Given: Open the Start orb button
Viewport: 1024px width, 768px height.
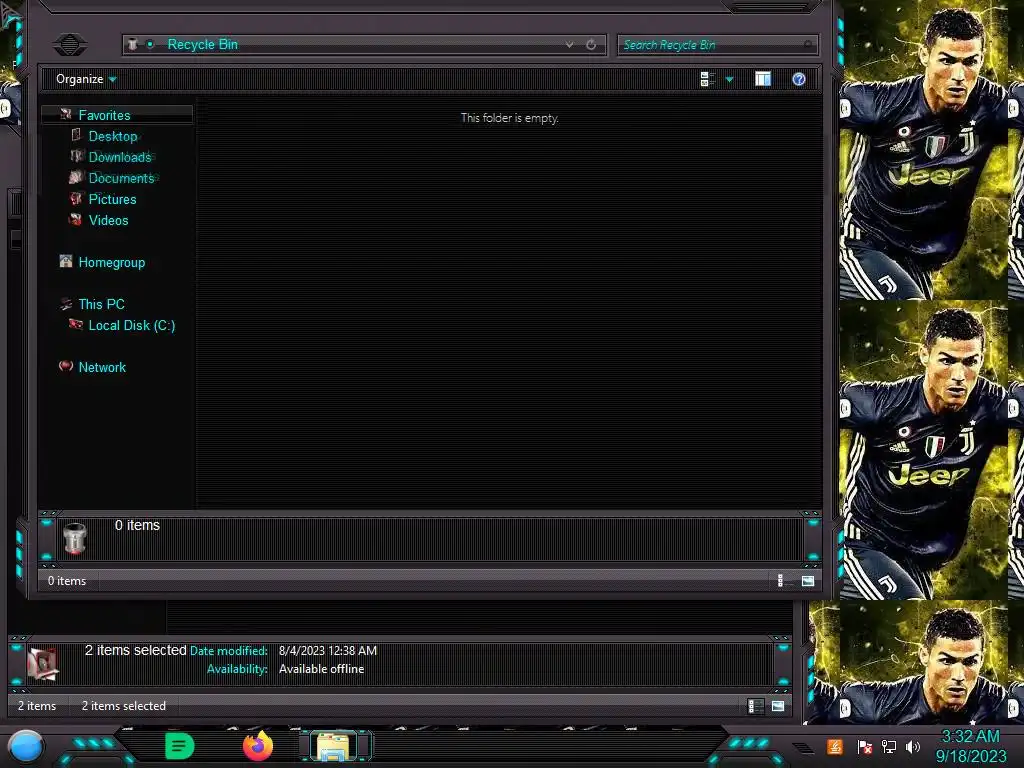Looking at the screenshot, I should tap(26, 746).
